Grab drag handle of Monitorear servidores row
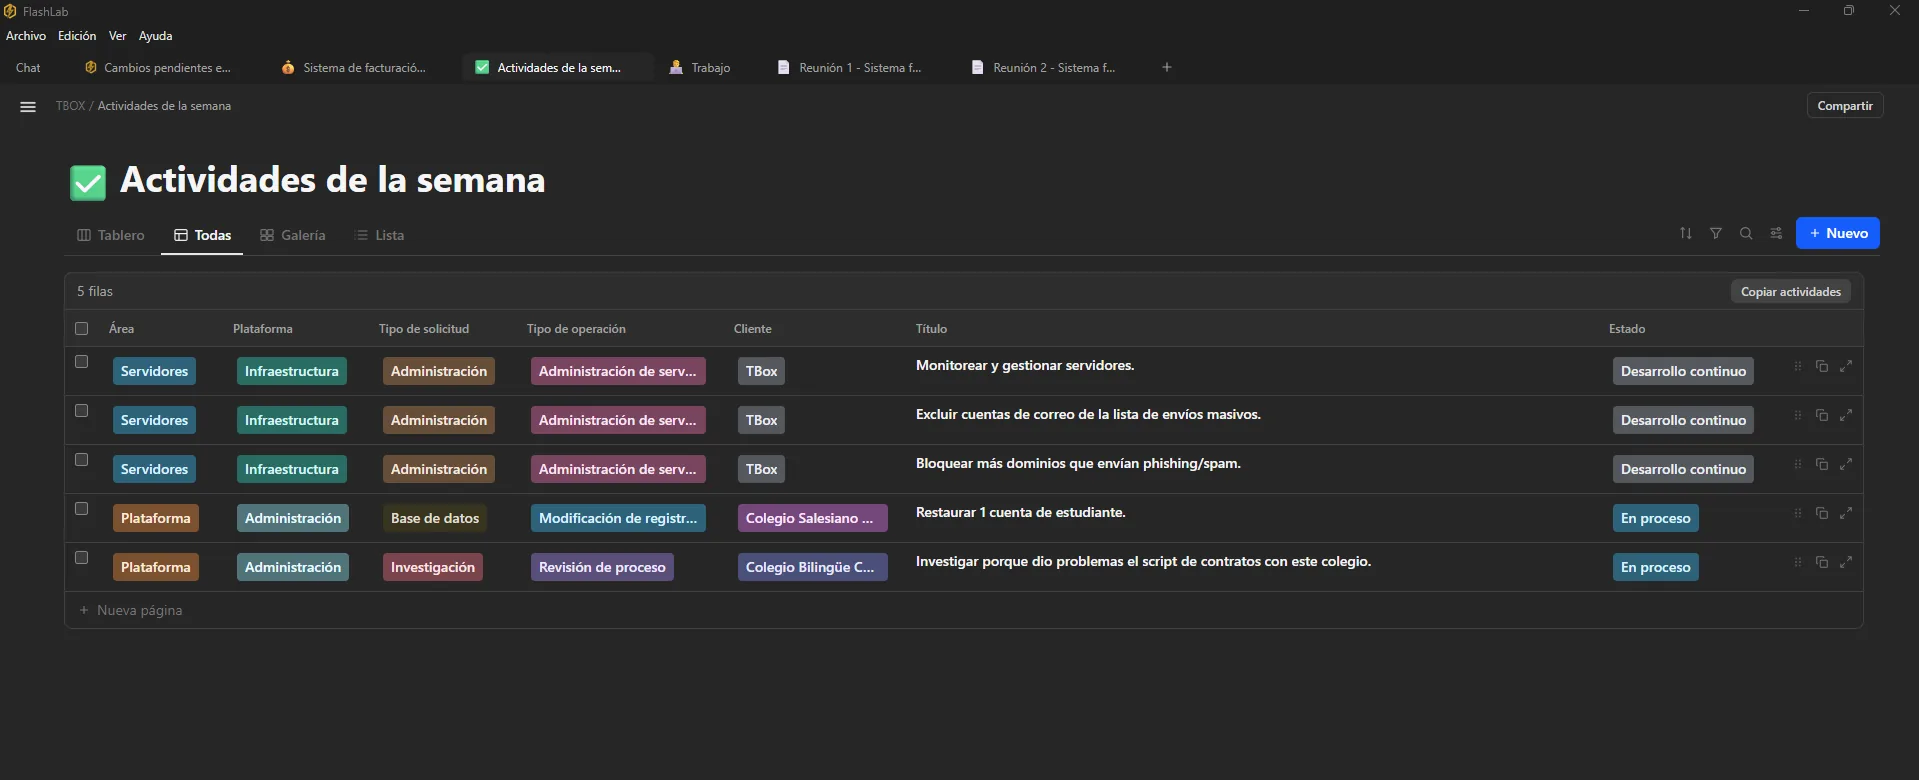Viewport: 1919px width, 780px height. (1798, 366)
